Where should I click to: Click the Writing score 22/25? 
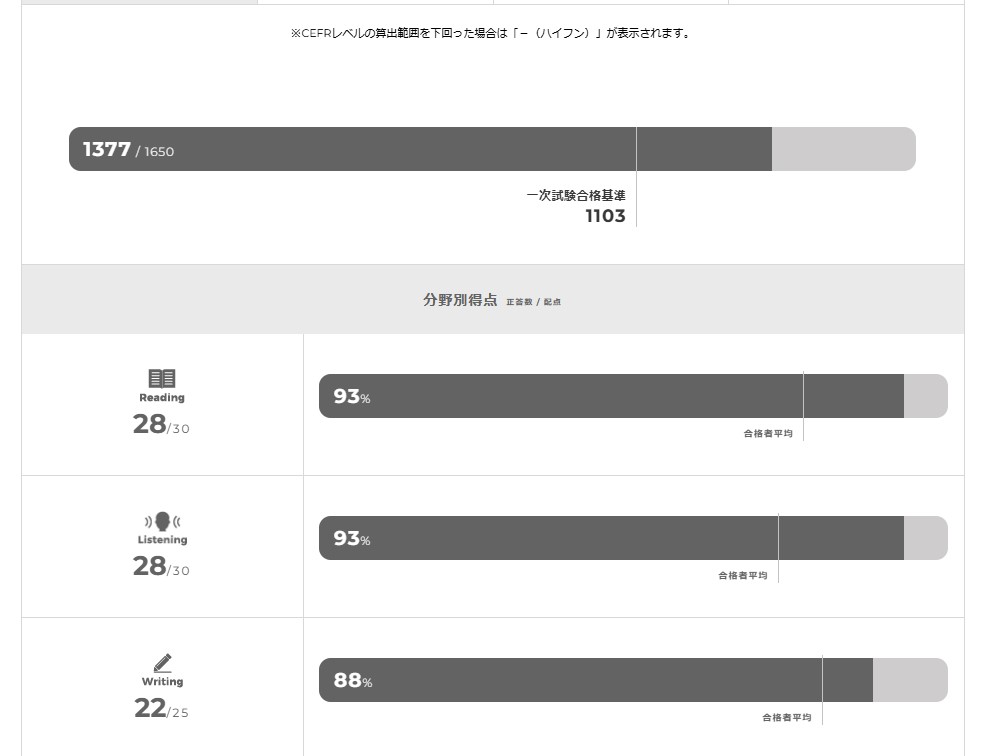[161, 708]
